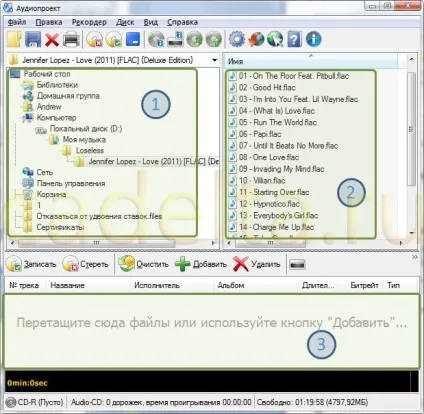The image size is (424, 414).
Task: Select the Loseless folder in tree
Action: 89,151
